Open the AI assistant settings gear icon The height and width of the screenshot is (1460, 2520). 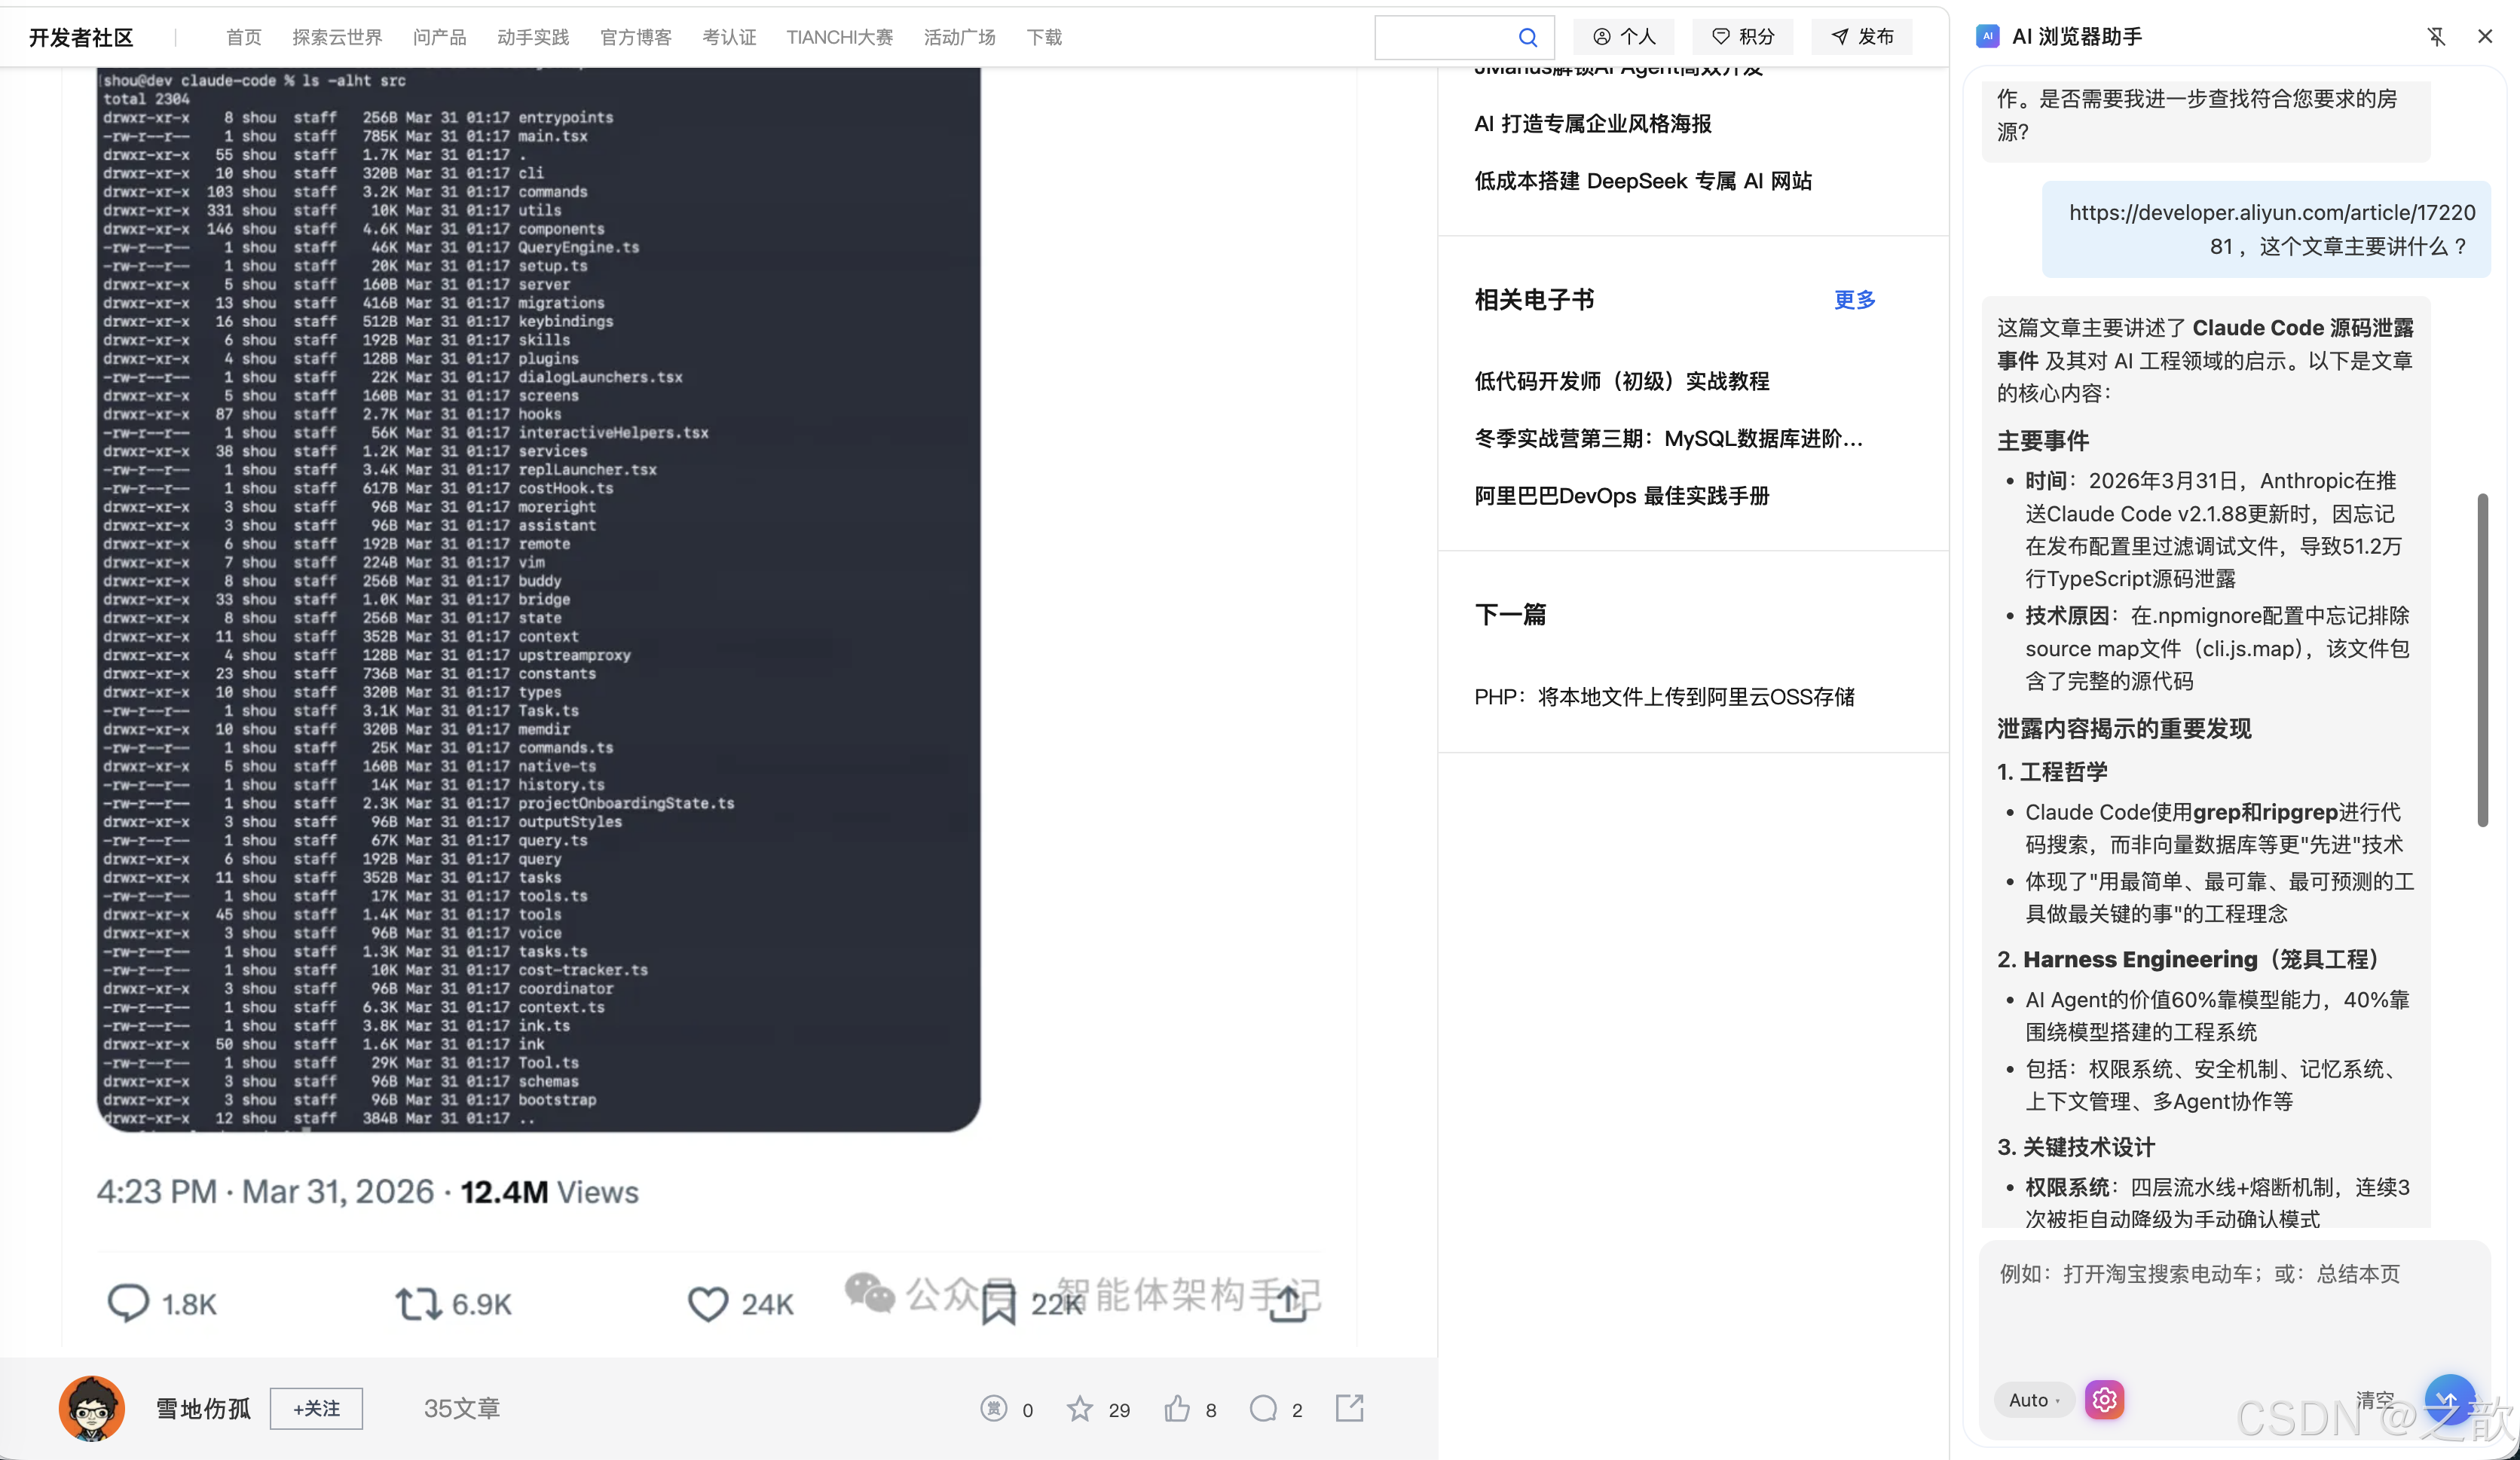(x=2104, y=1399)
